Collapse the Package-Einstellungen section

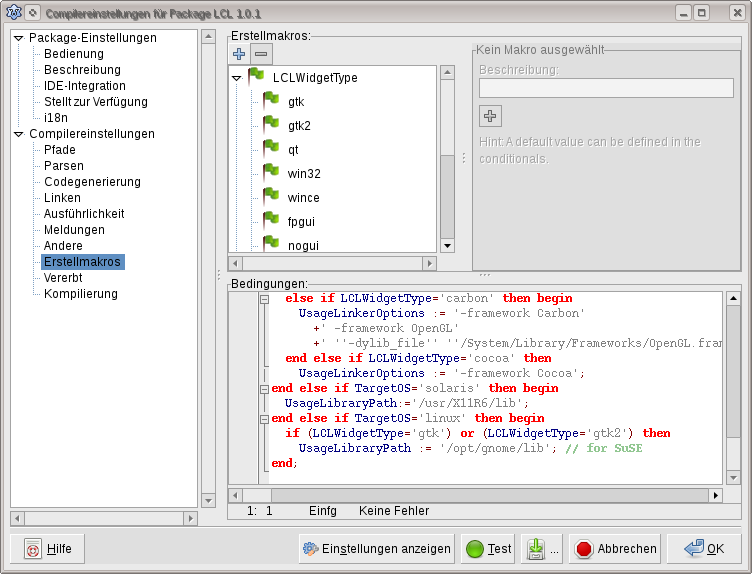[19, 38]
